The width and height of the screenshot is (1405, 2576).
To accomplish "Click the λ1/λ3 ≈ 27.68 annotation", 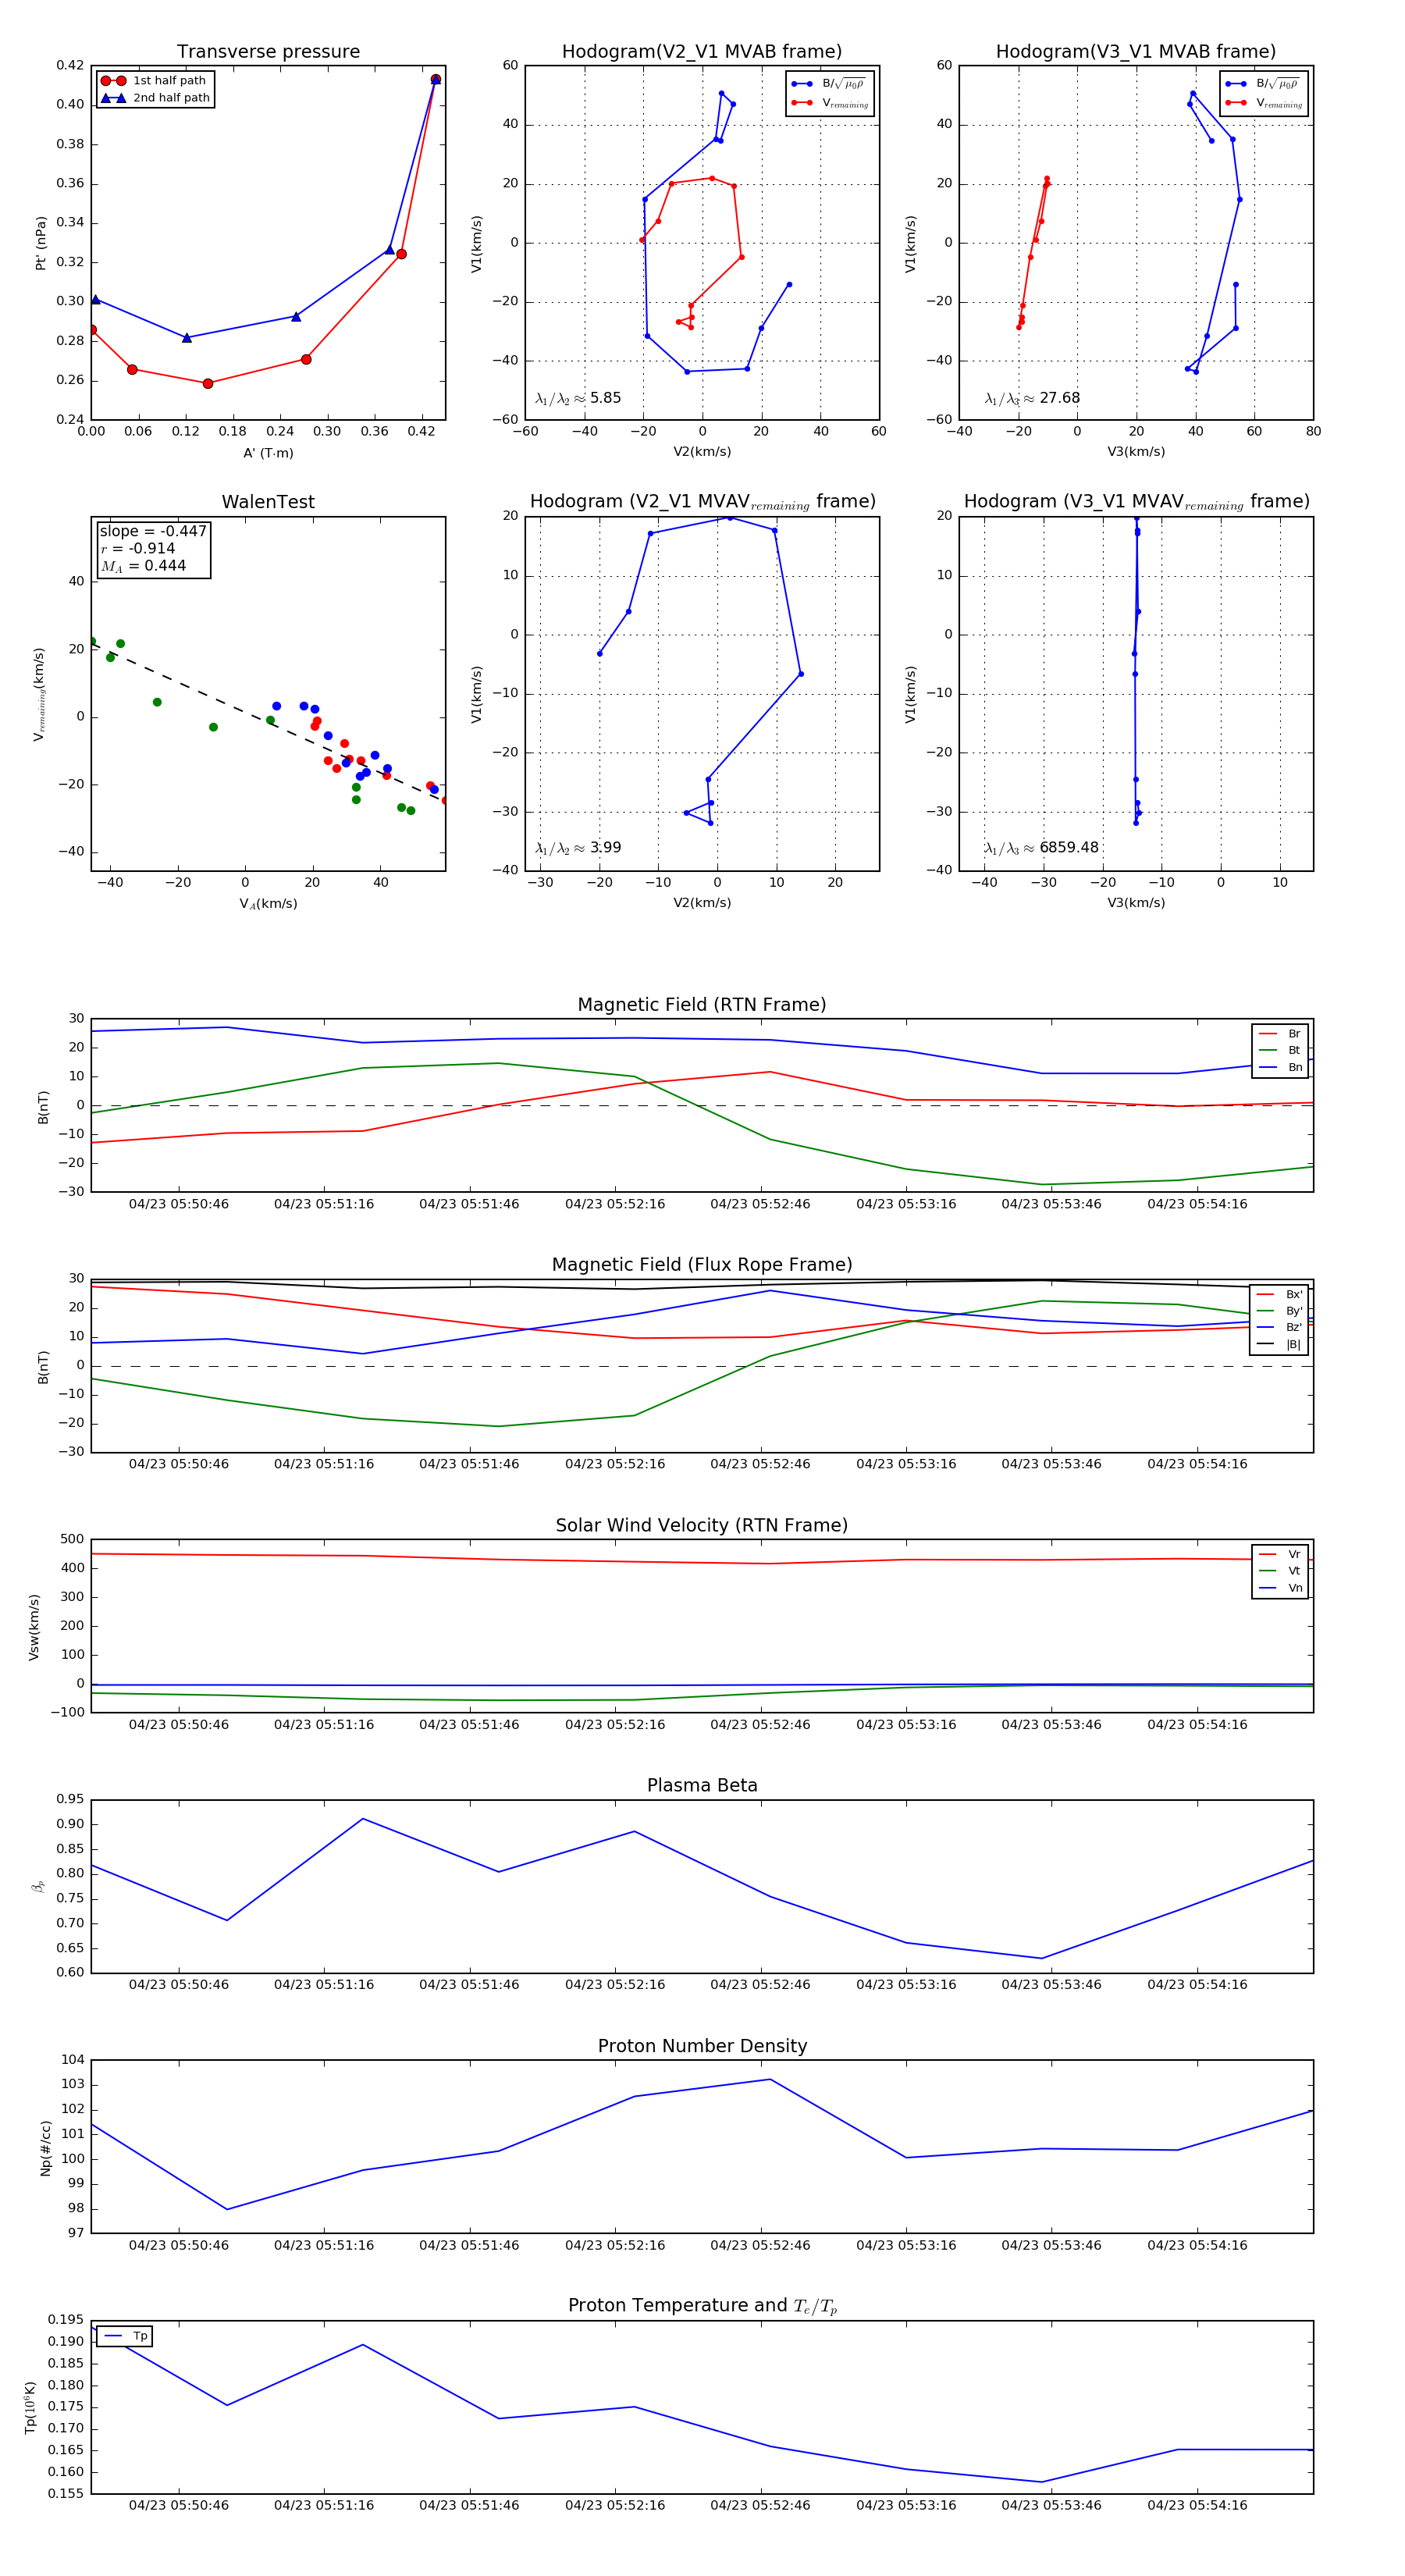I will (x=1032, y=398).
